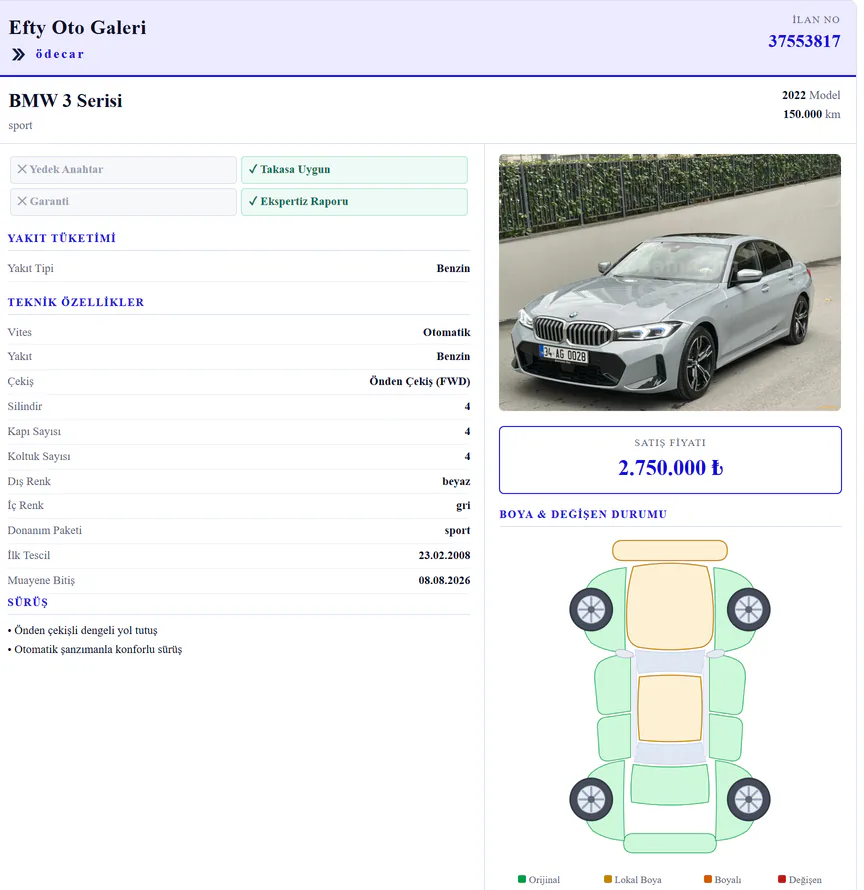Screen dimensions: 864x890
Task: Click the BOYA & DEĞİŞEN DURUMU header
Action: click(x=583, y=514)
